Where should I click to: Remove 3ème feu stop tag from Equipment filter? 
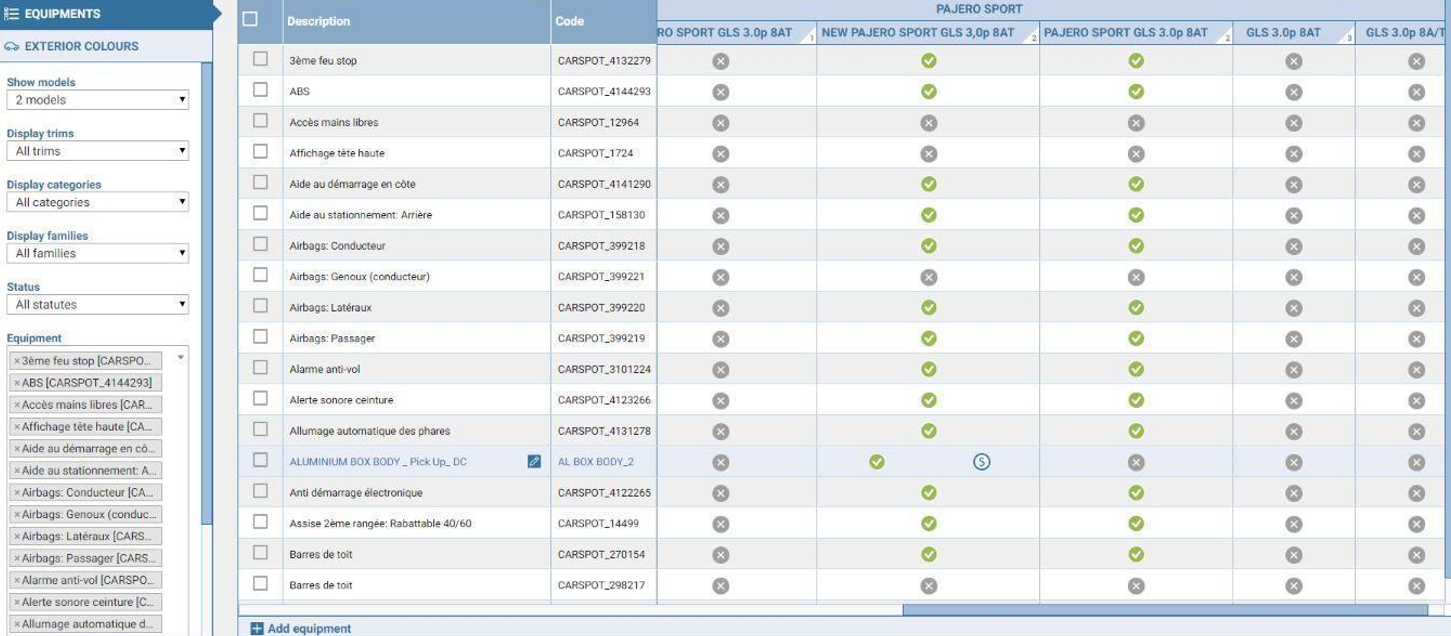pos(17,361)
